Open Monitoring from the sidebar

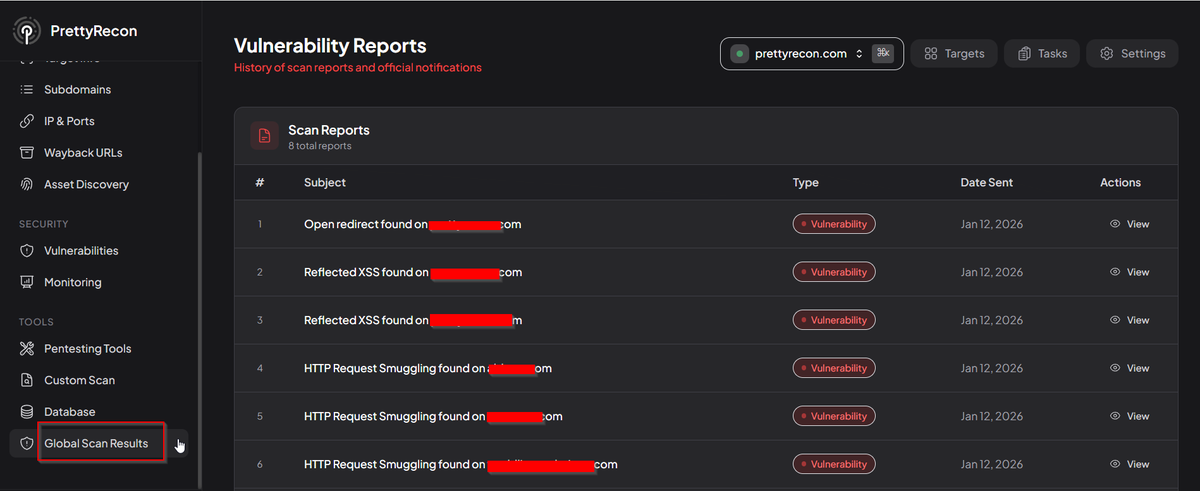tap(72, 283)
